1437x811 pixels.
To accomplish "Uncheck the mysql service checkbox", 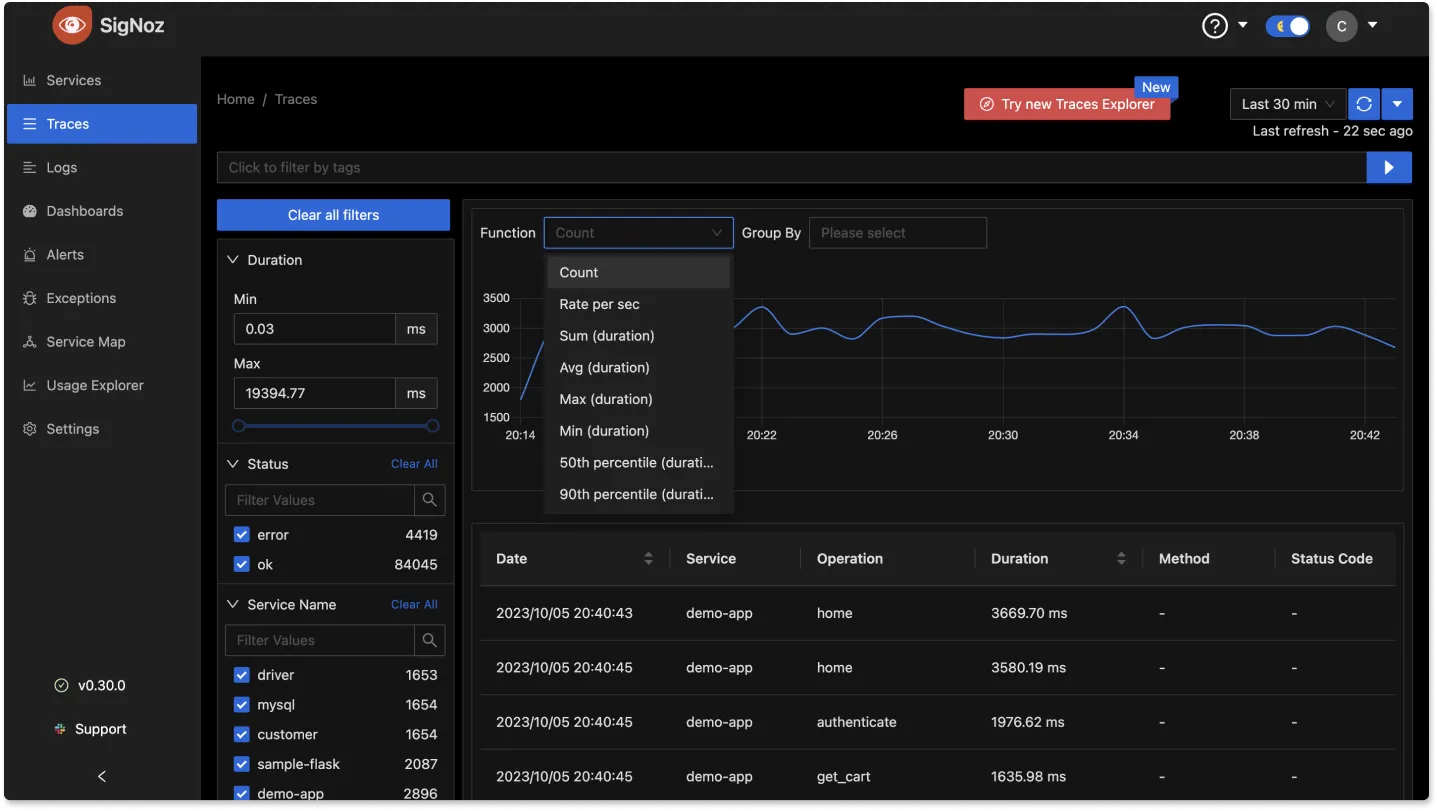I will pyautogui.click(x=241, y=705).
